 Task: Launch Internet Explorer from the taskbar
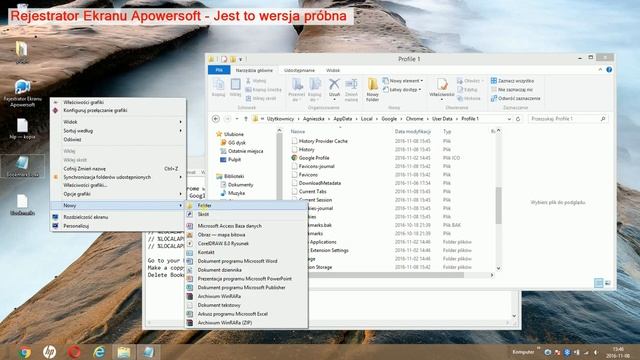click(99, 352)
